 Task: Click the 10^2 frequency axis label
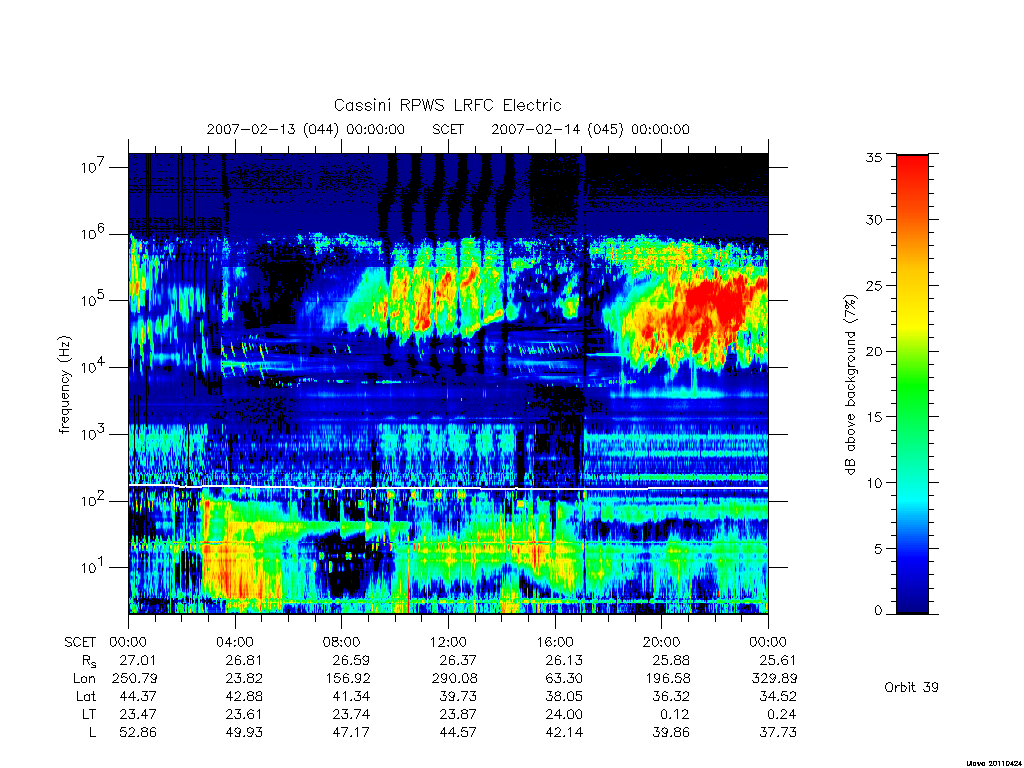coord(92,501)
